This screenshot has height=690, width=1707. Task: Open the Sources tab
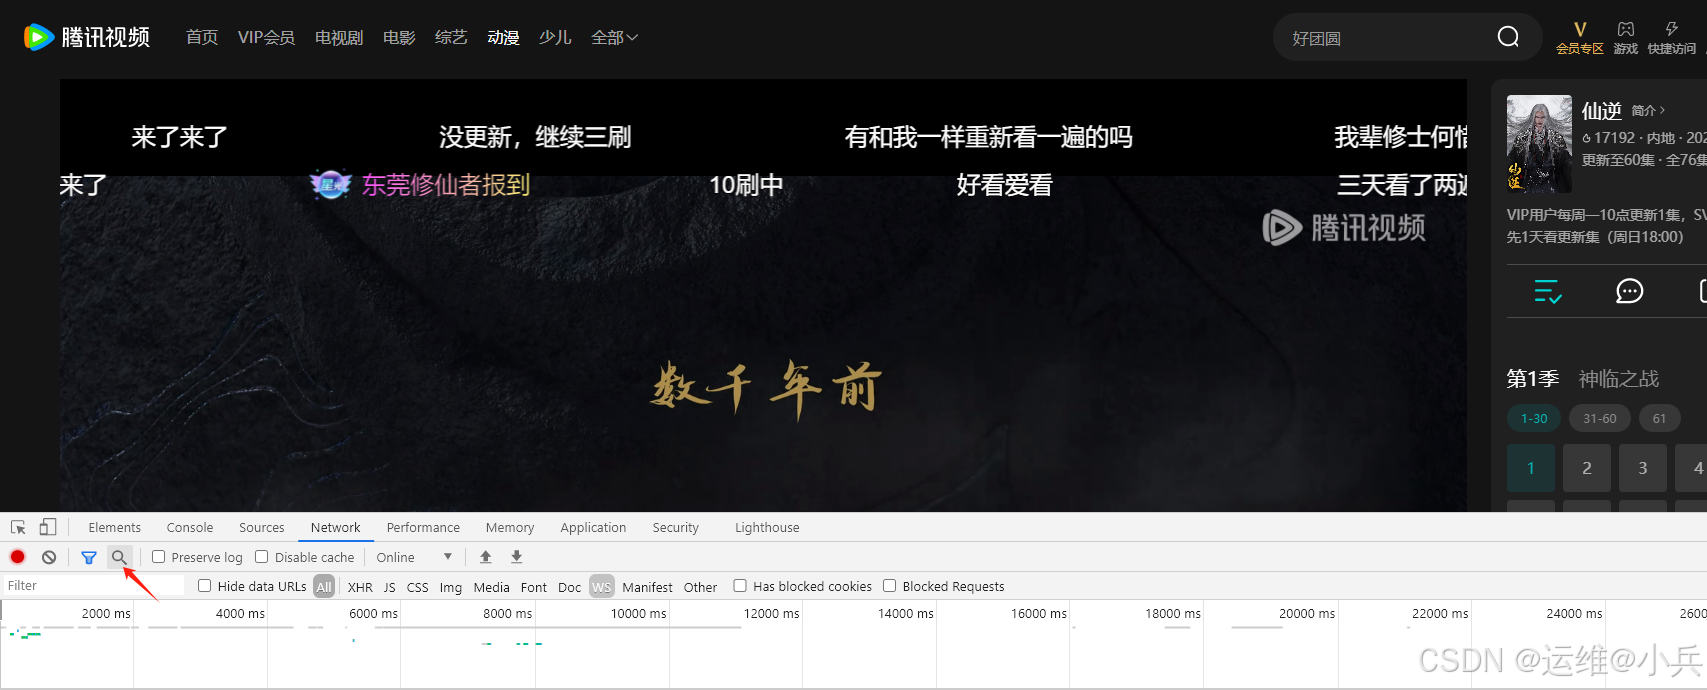point(261,527)
